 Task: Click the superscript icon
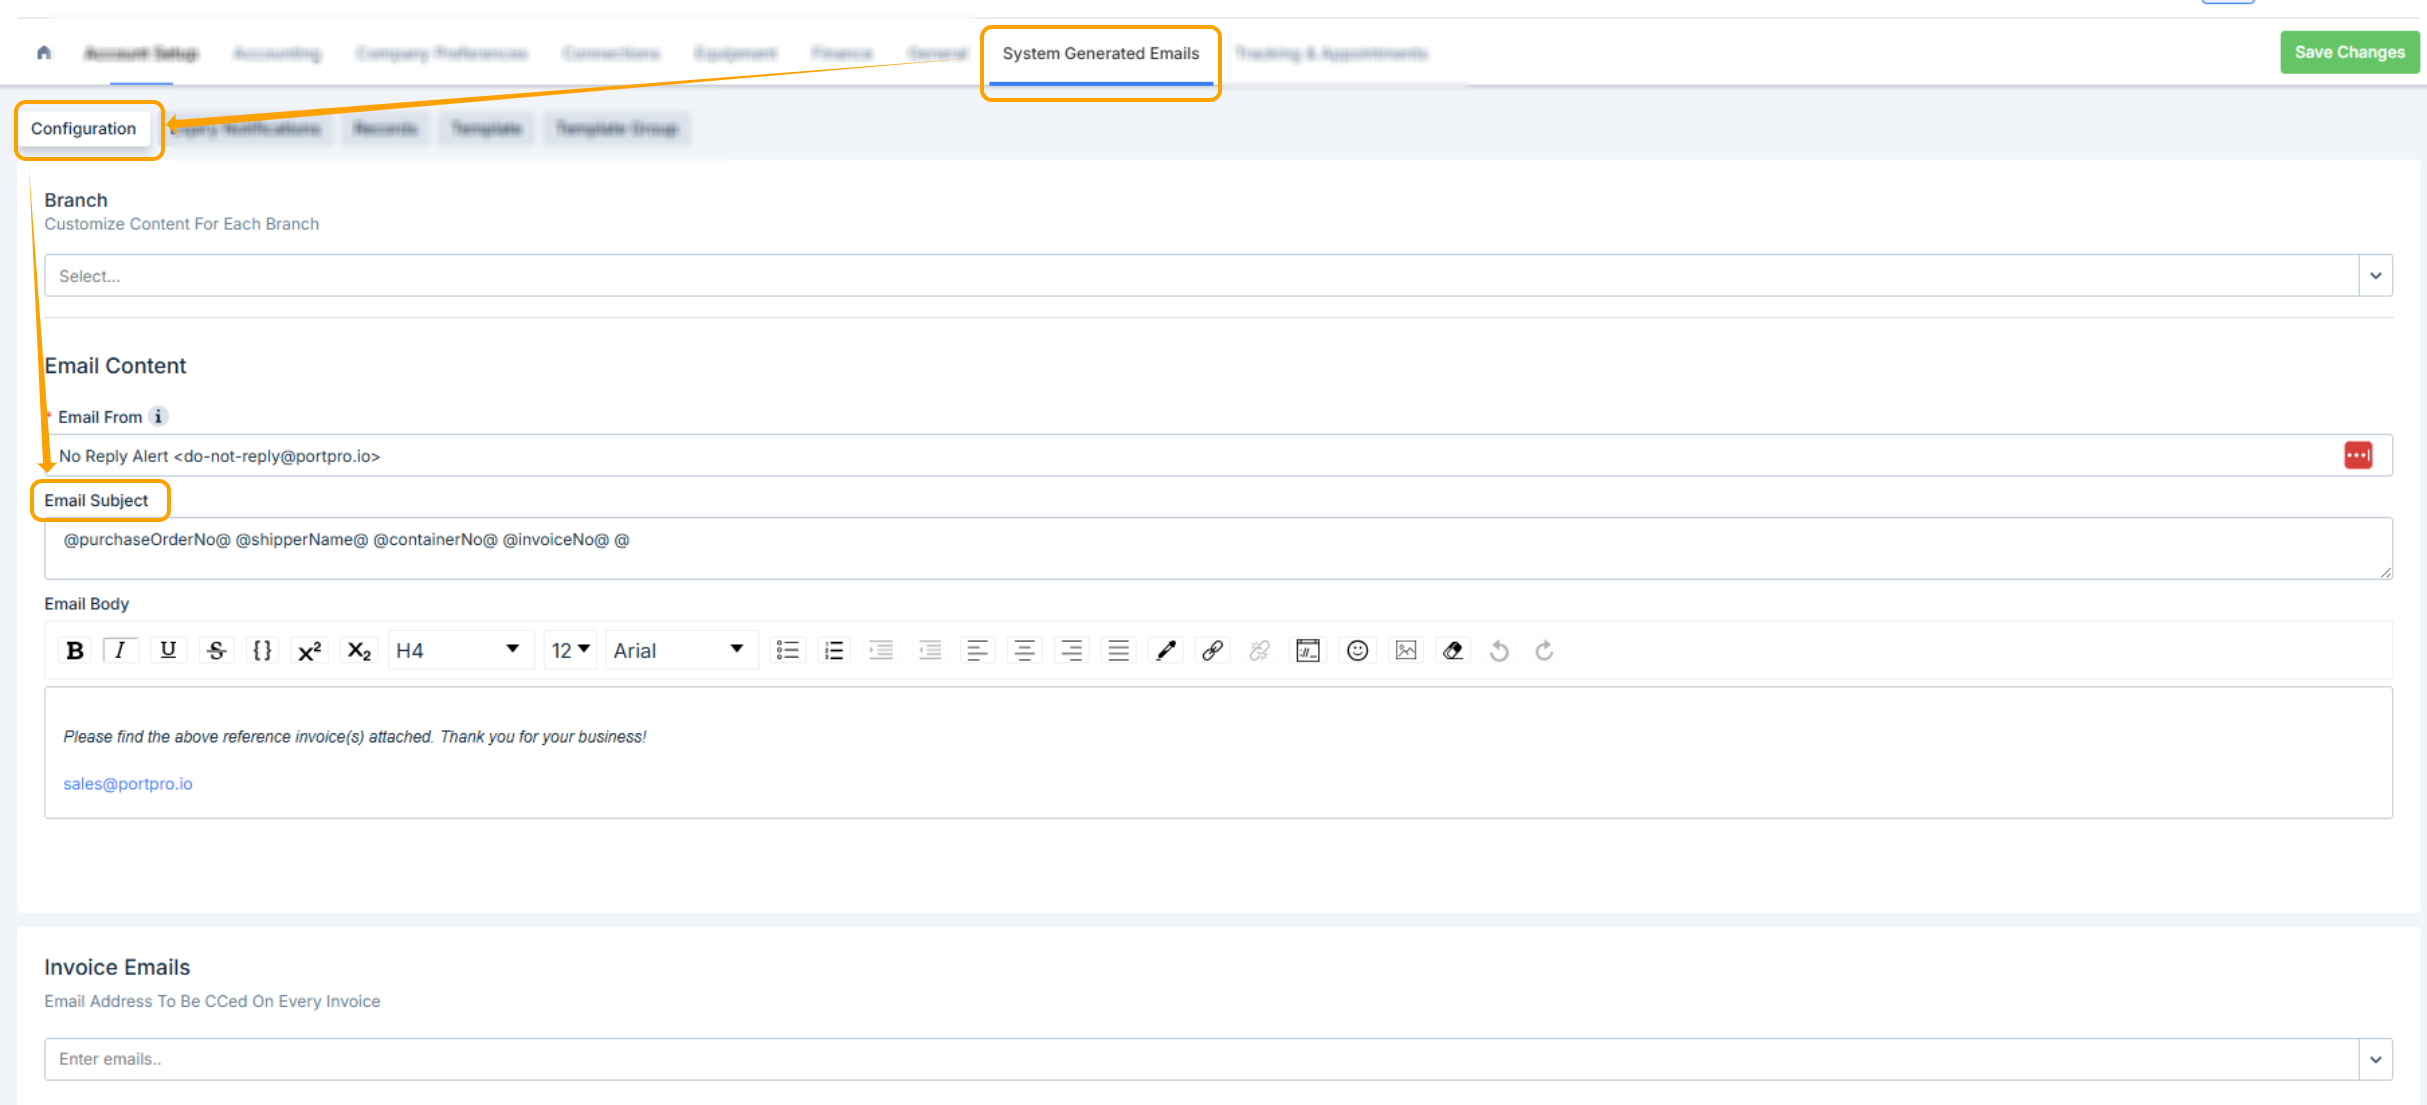pos(309,651)
